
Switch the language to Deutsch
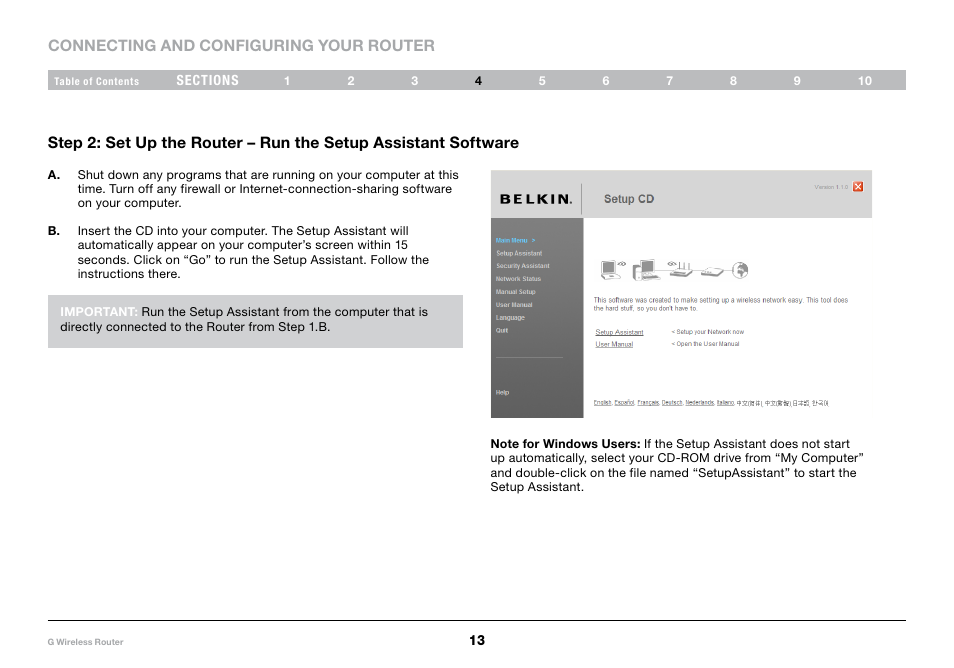[672, 403]
